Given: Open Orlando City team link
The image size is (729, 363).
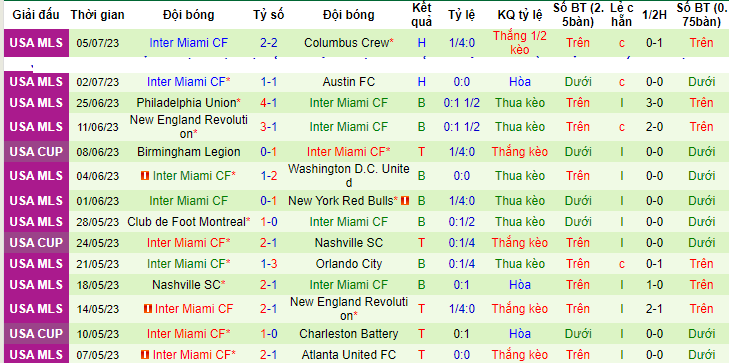Looking at the screenshot, I should 349,264.
